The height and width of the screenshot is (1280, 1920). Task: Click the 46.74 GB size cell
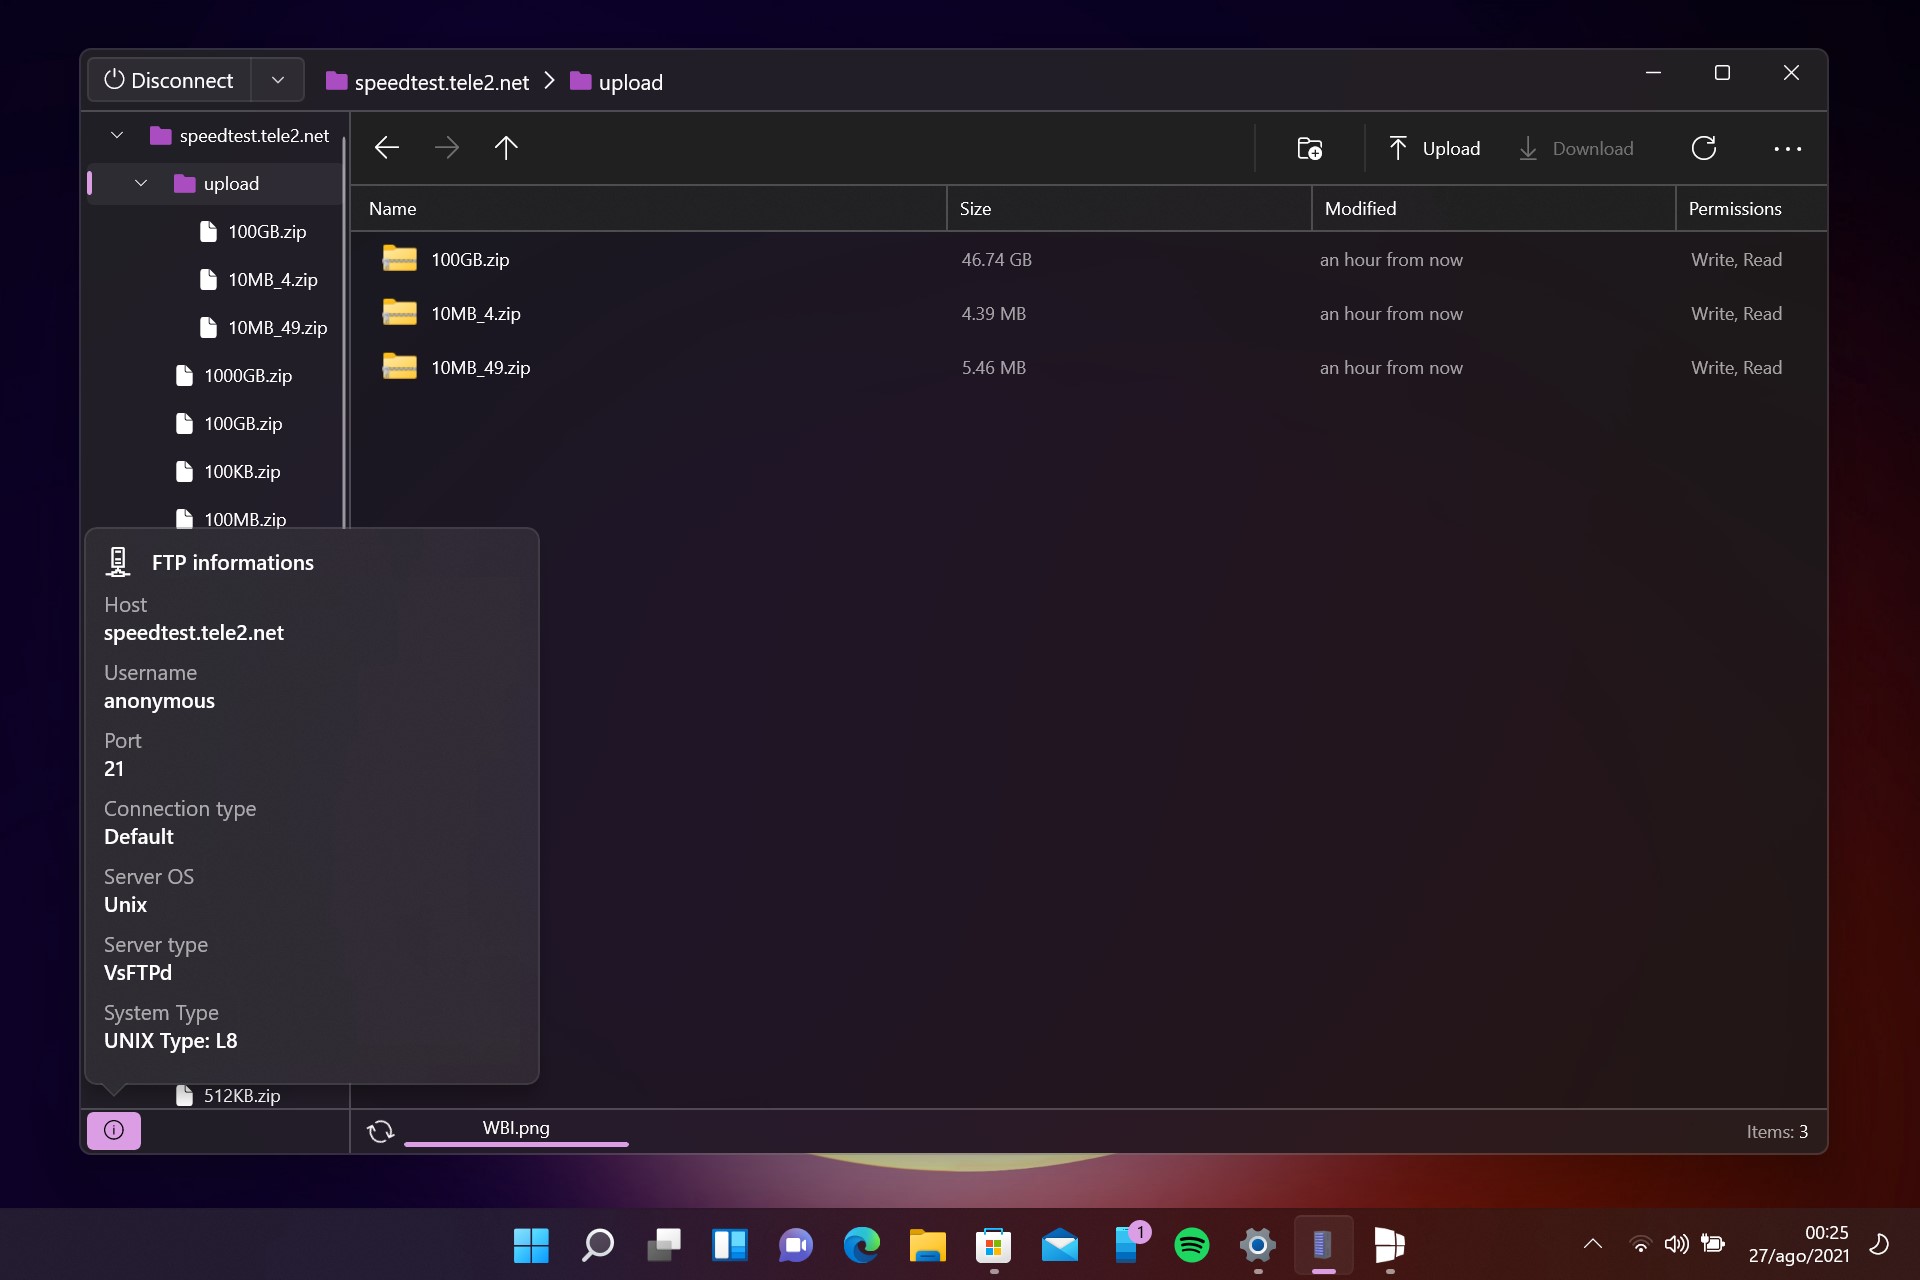pyautogui.click(x=996, y=259)
